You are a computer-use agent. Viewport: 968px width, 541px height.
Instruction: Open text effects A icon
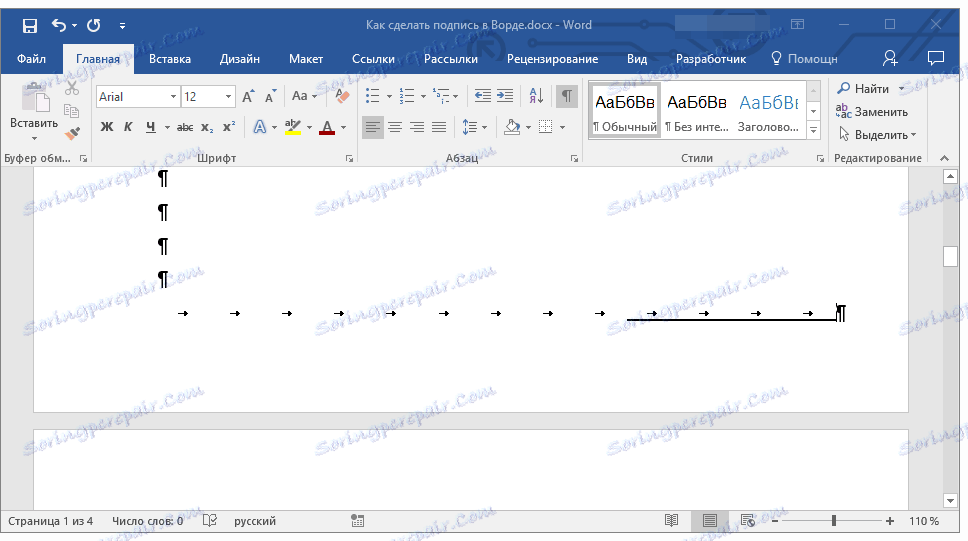coord(260,127)
